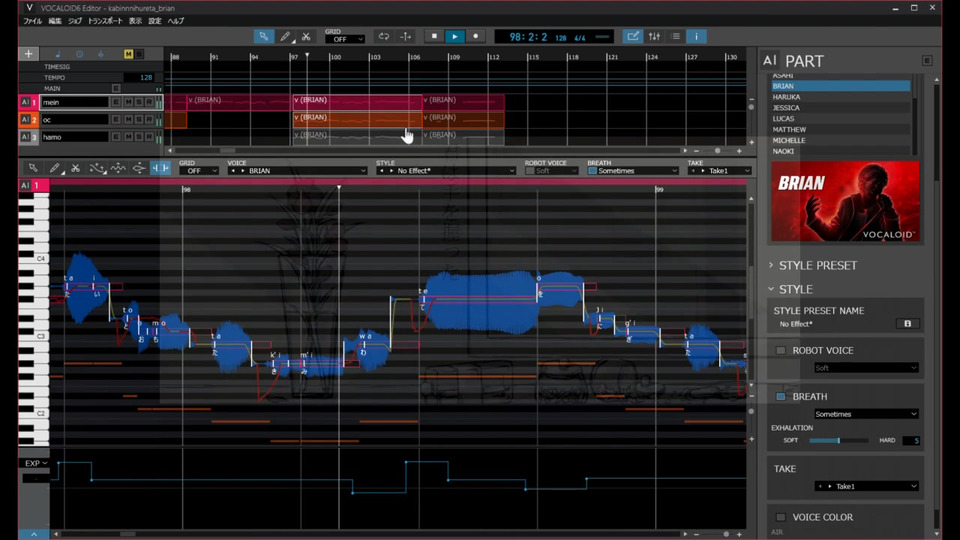This screenshot has height=540, width=960.
Task: Toggle the BREATH checkbox in Style panel
Action: pyautogui.click(x=781, y=397)
